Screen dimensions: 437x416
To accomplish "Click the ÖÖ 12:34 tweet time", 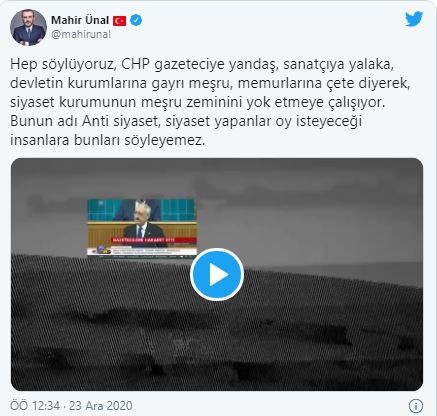I will [x=35, y=406].
